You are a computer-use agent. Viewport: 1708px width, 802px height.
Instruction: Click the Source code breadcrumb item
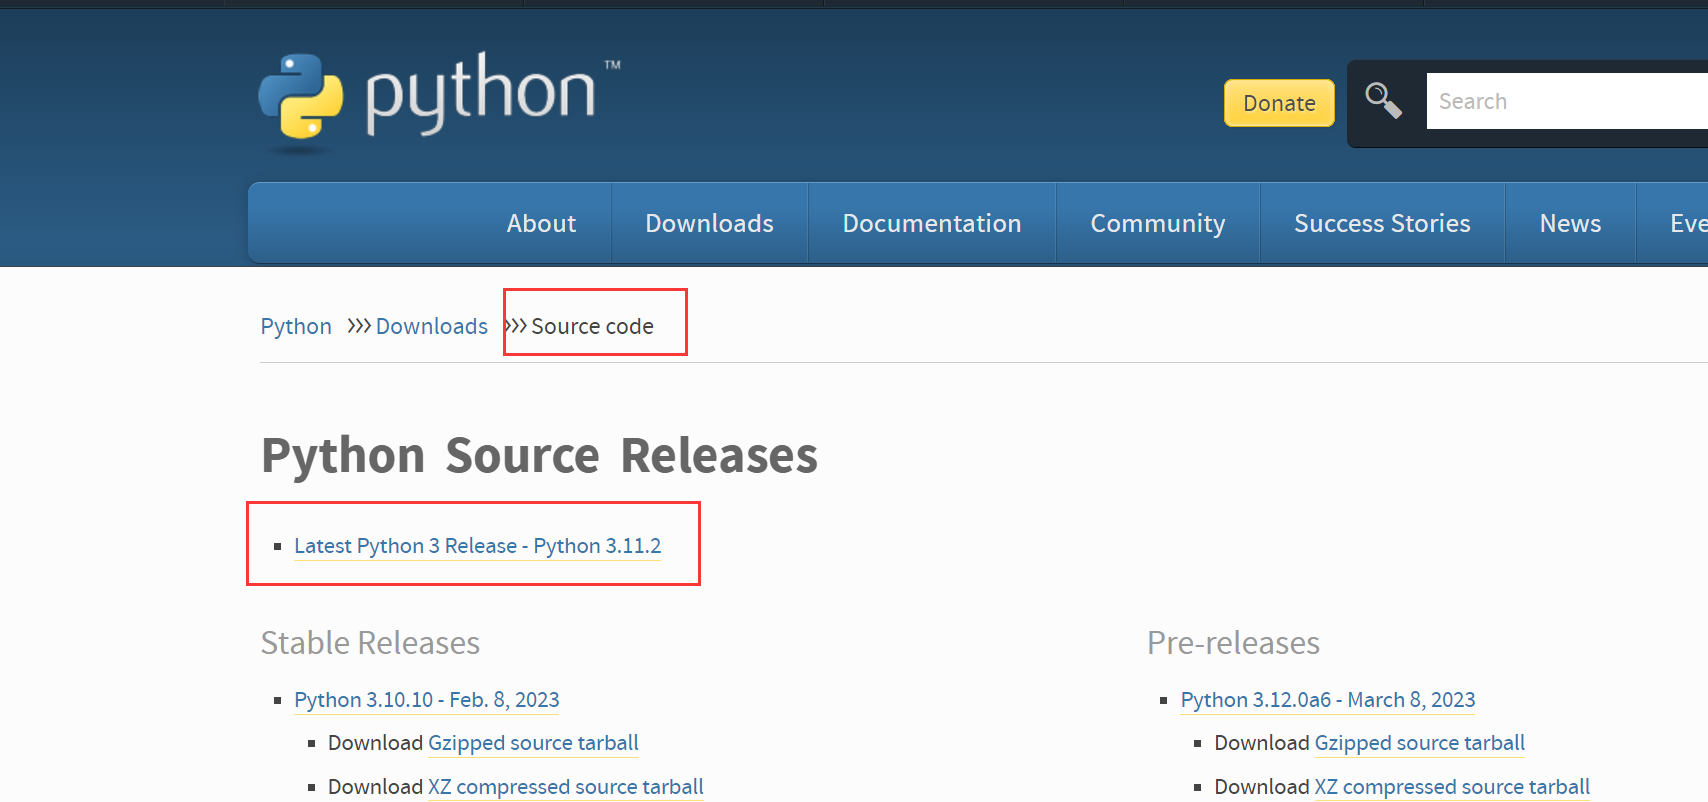(x=592, y=326)
